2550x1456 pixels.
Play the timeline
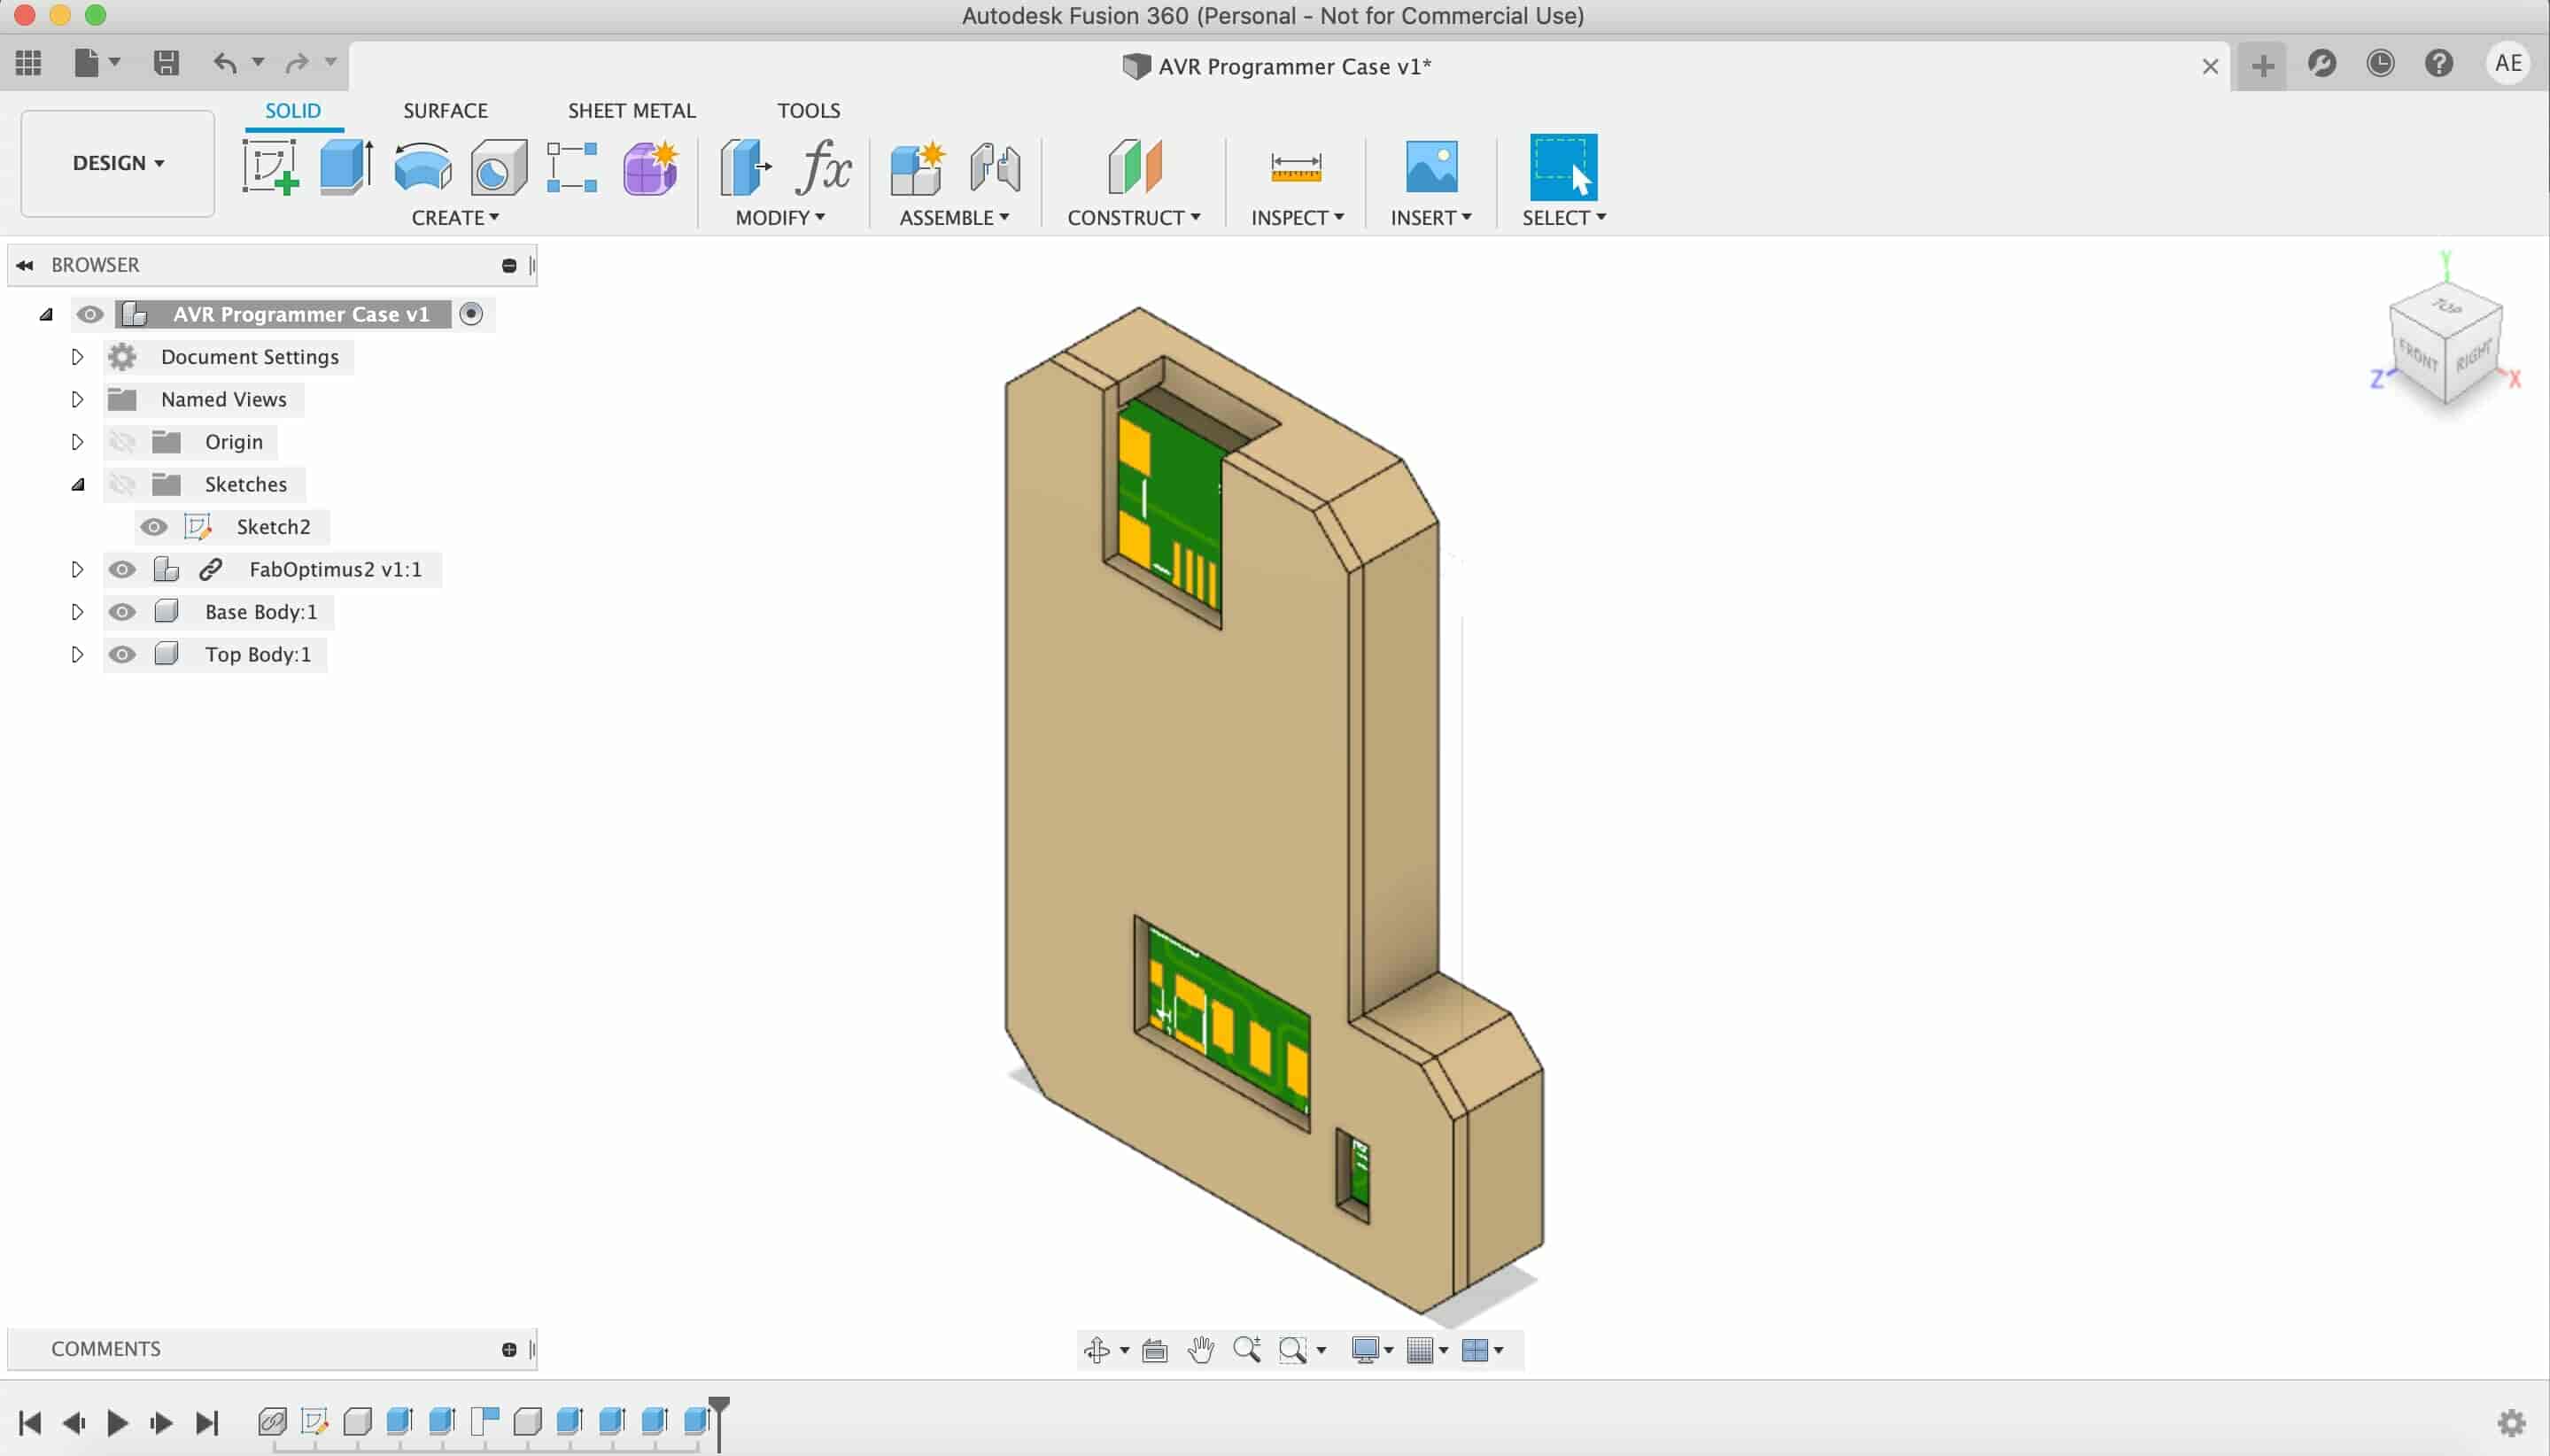pyautogui.click(x=117, y=1422)
